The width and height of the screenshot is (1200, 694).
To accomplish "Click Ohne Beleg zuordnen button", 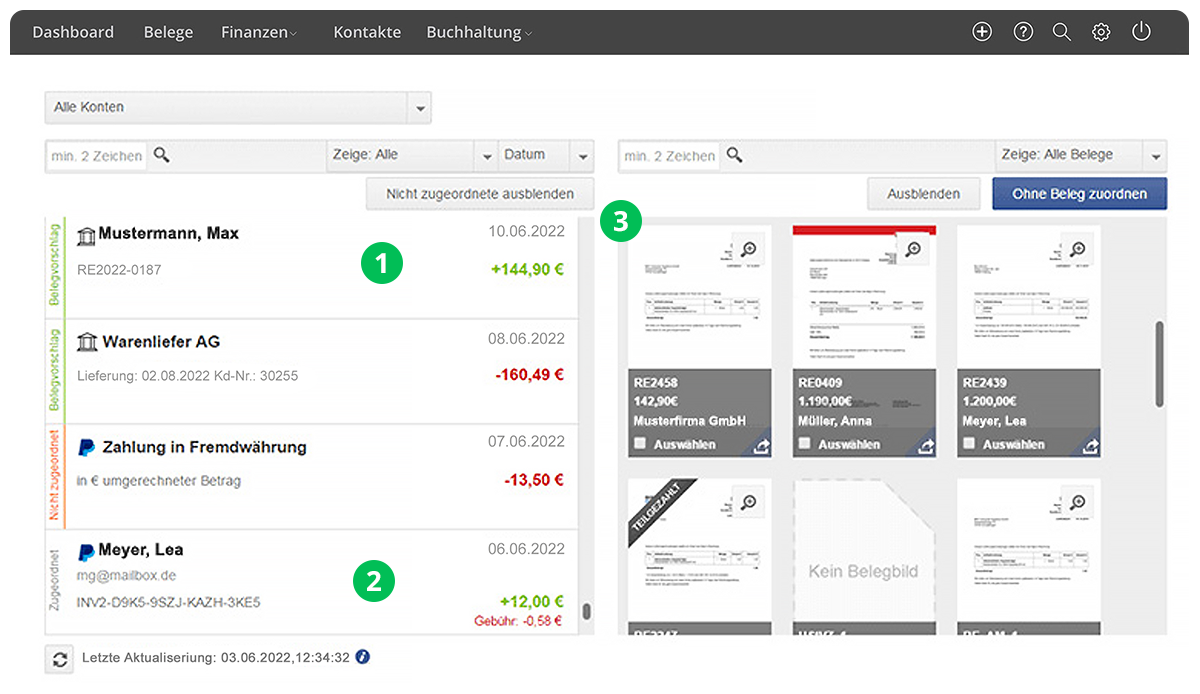I will point(1079,194).
